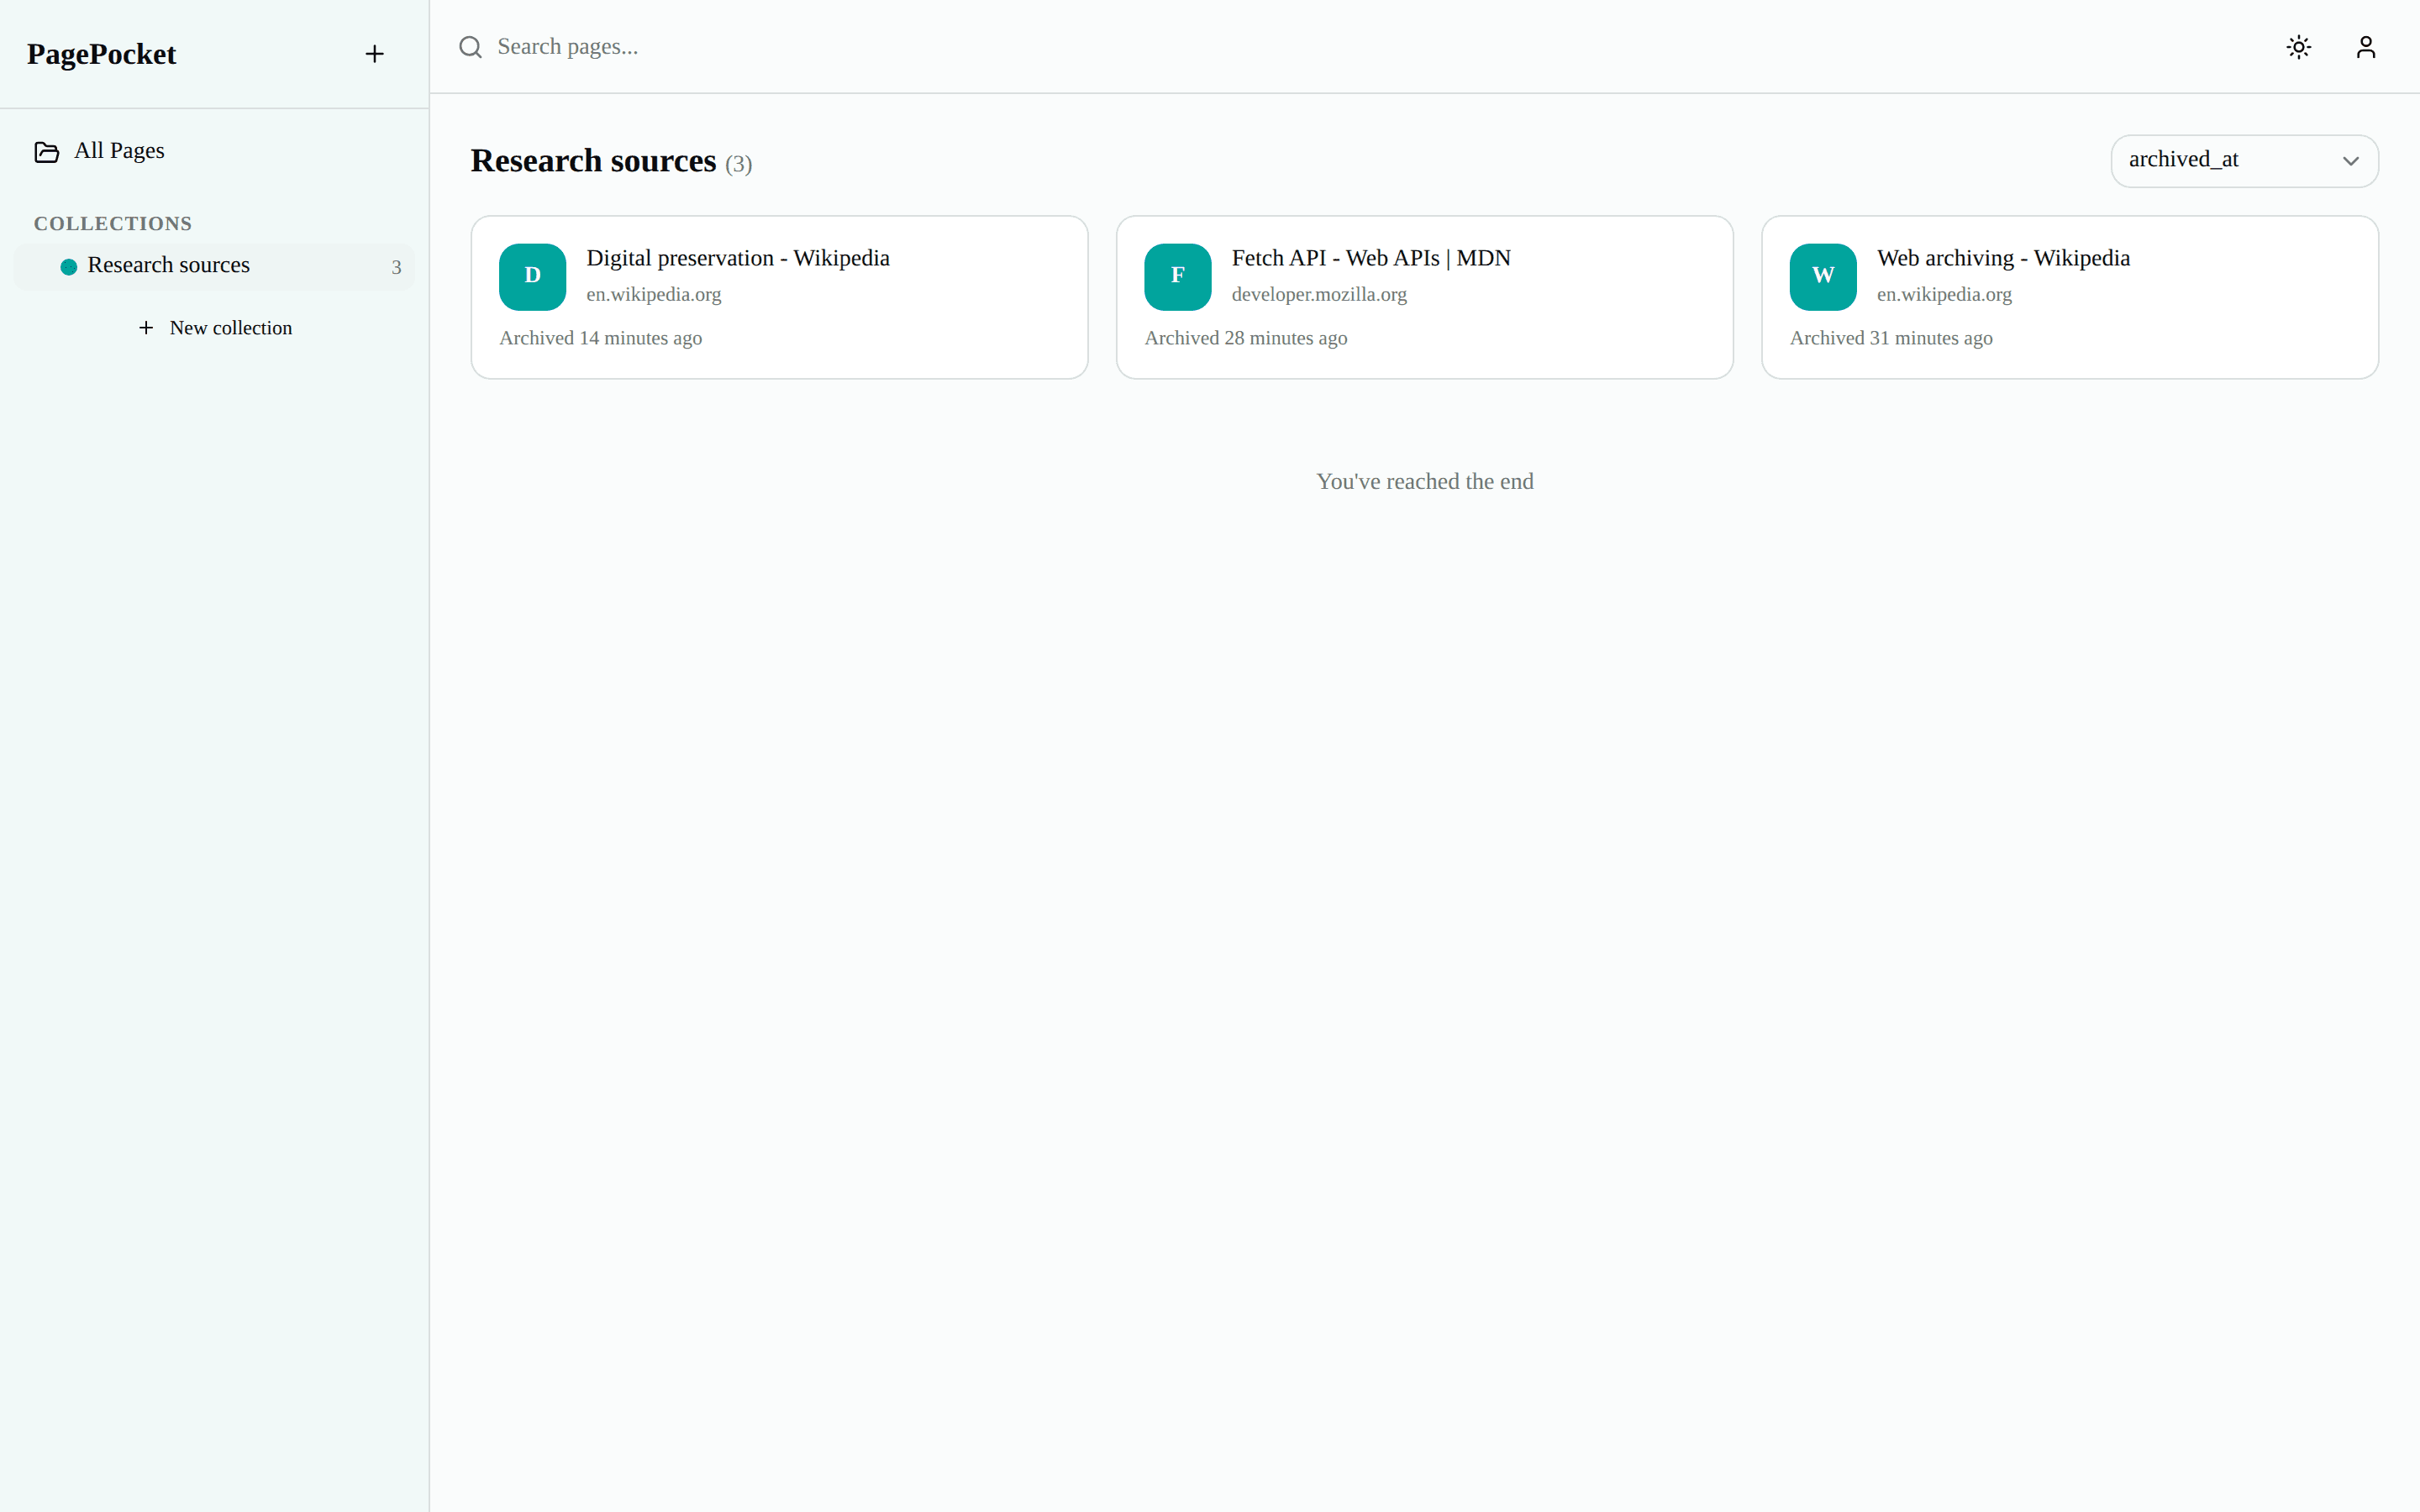Focus the Search pages input field
The width and height of the screenshot is (2420, 1512).
1350,47
